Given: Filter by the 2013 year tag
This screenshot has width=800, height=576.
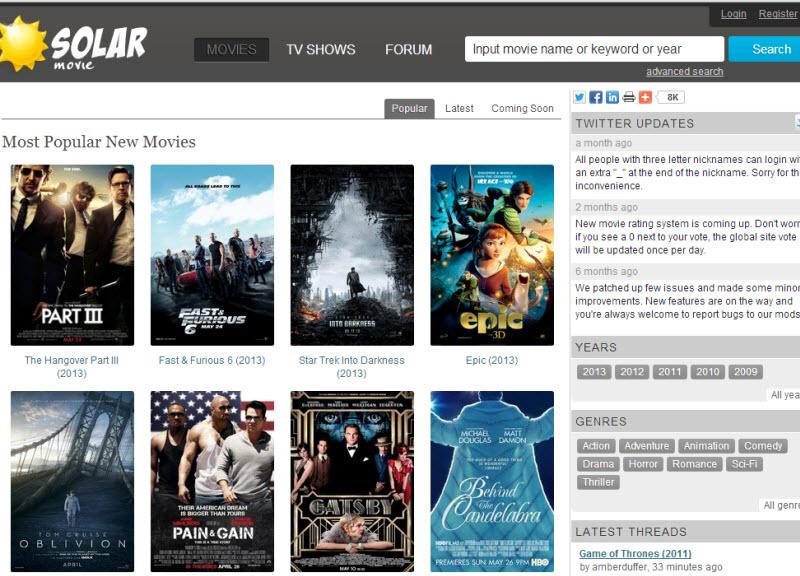Looking at the screenshot, I should point(594,372).
